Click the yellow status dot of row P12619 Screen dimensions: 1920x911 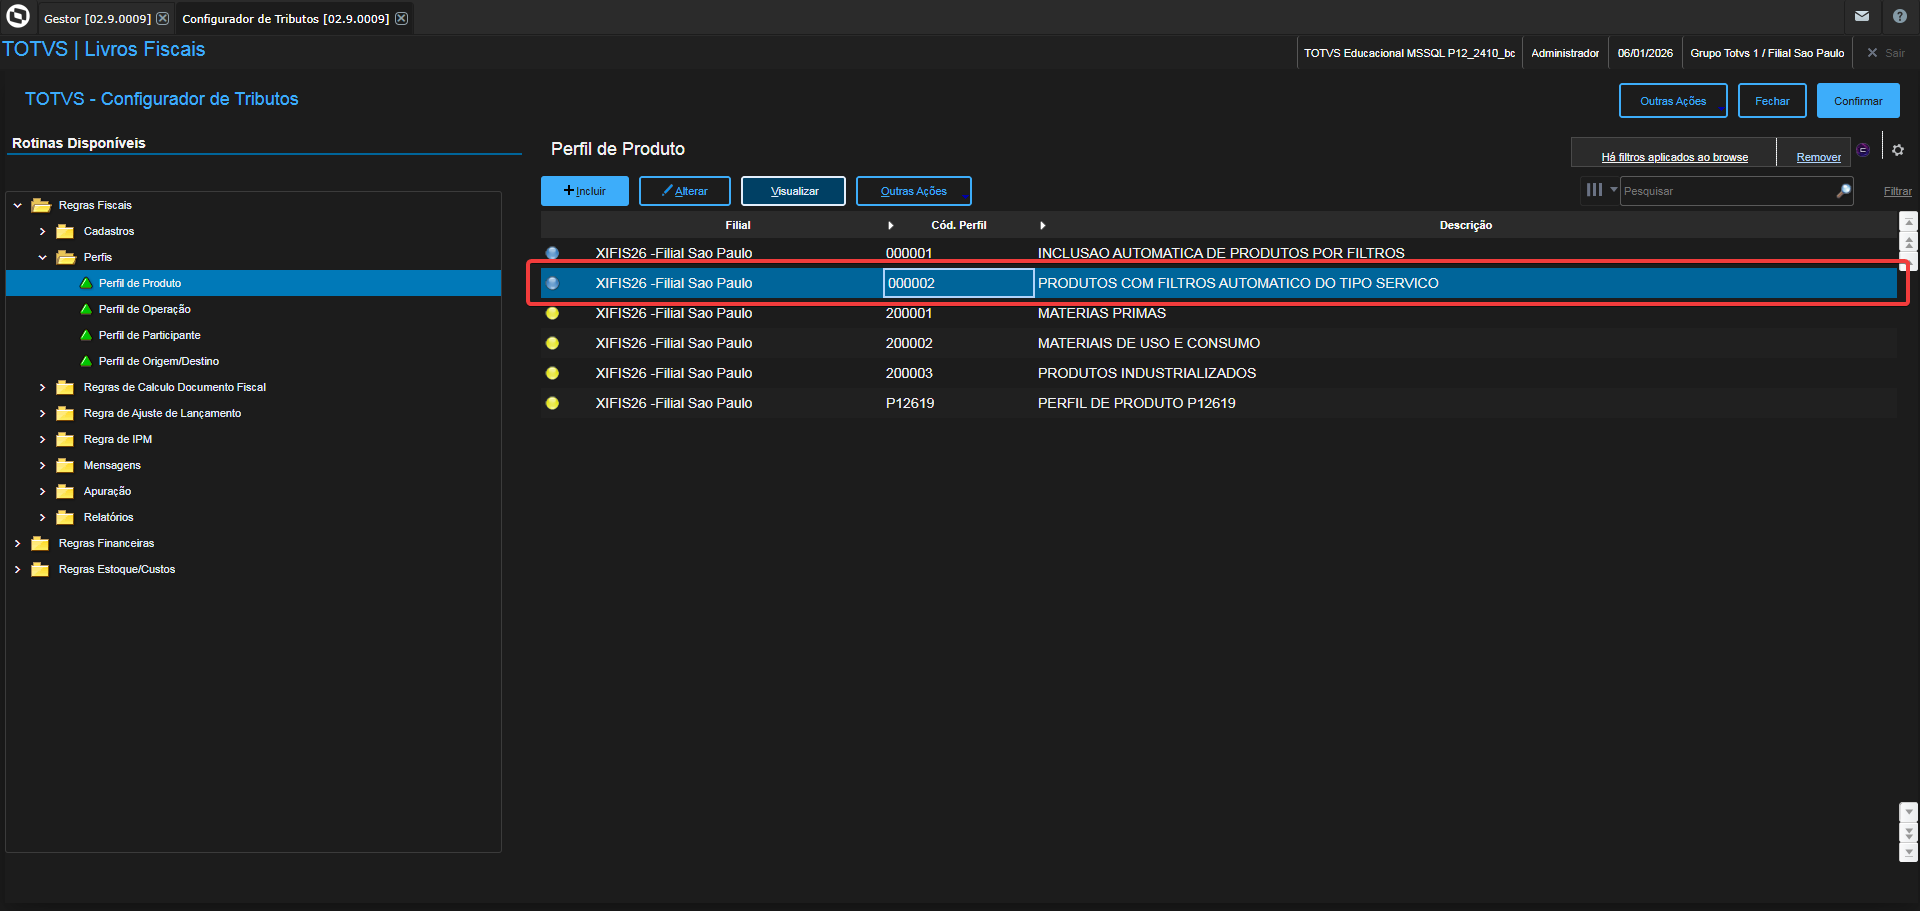click(x=552, y=403)
